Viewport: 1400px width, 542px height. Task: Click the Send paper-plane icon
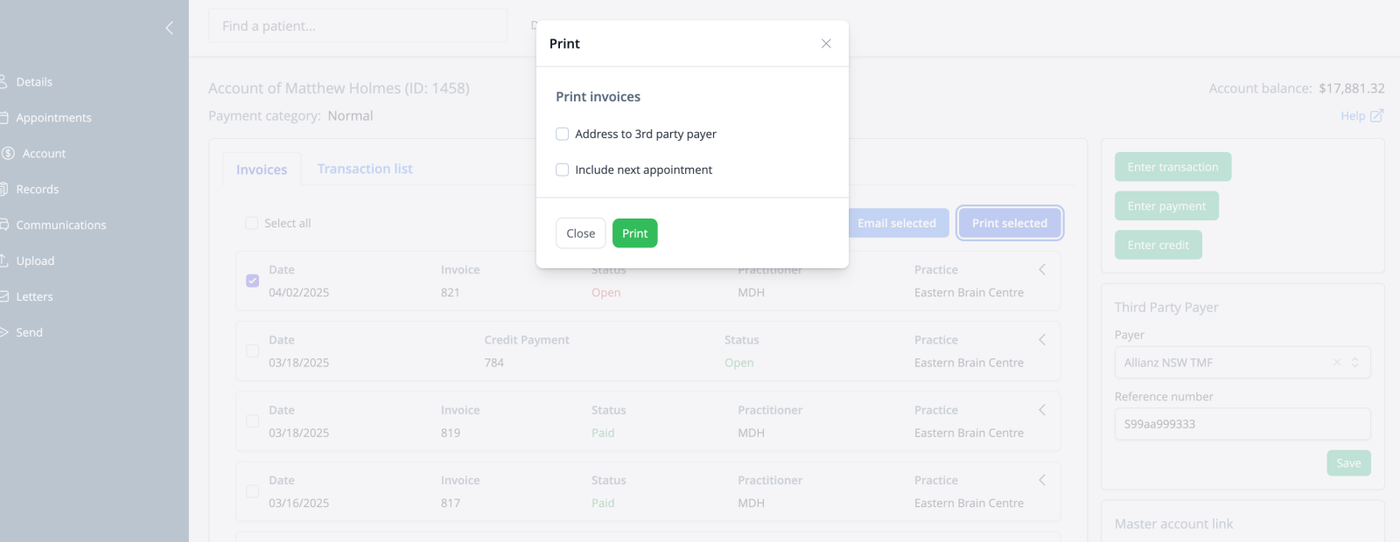3,332
